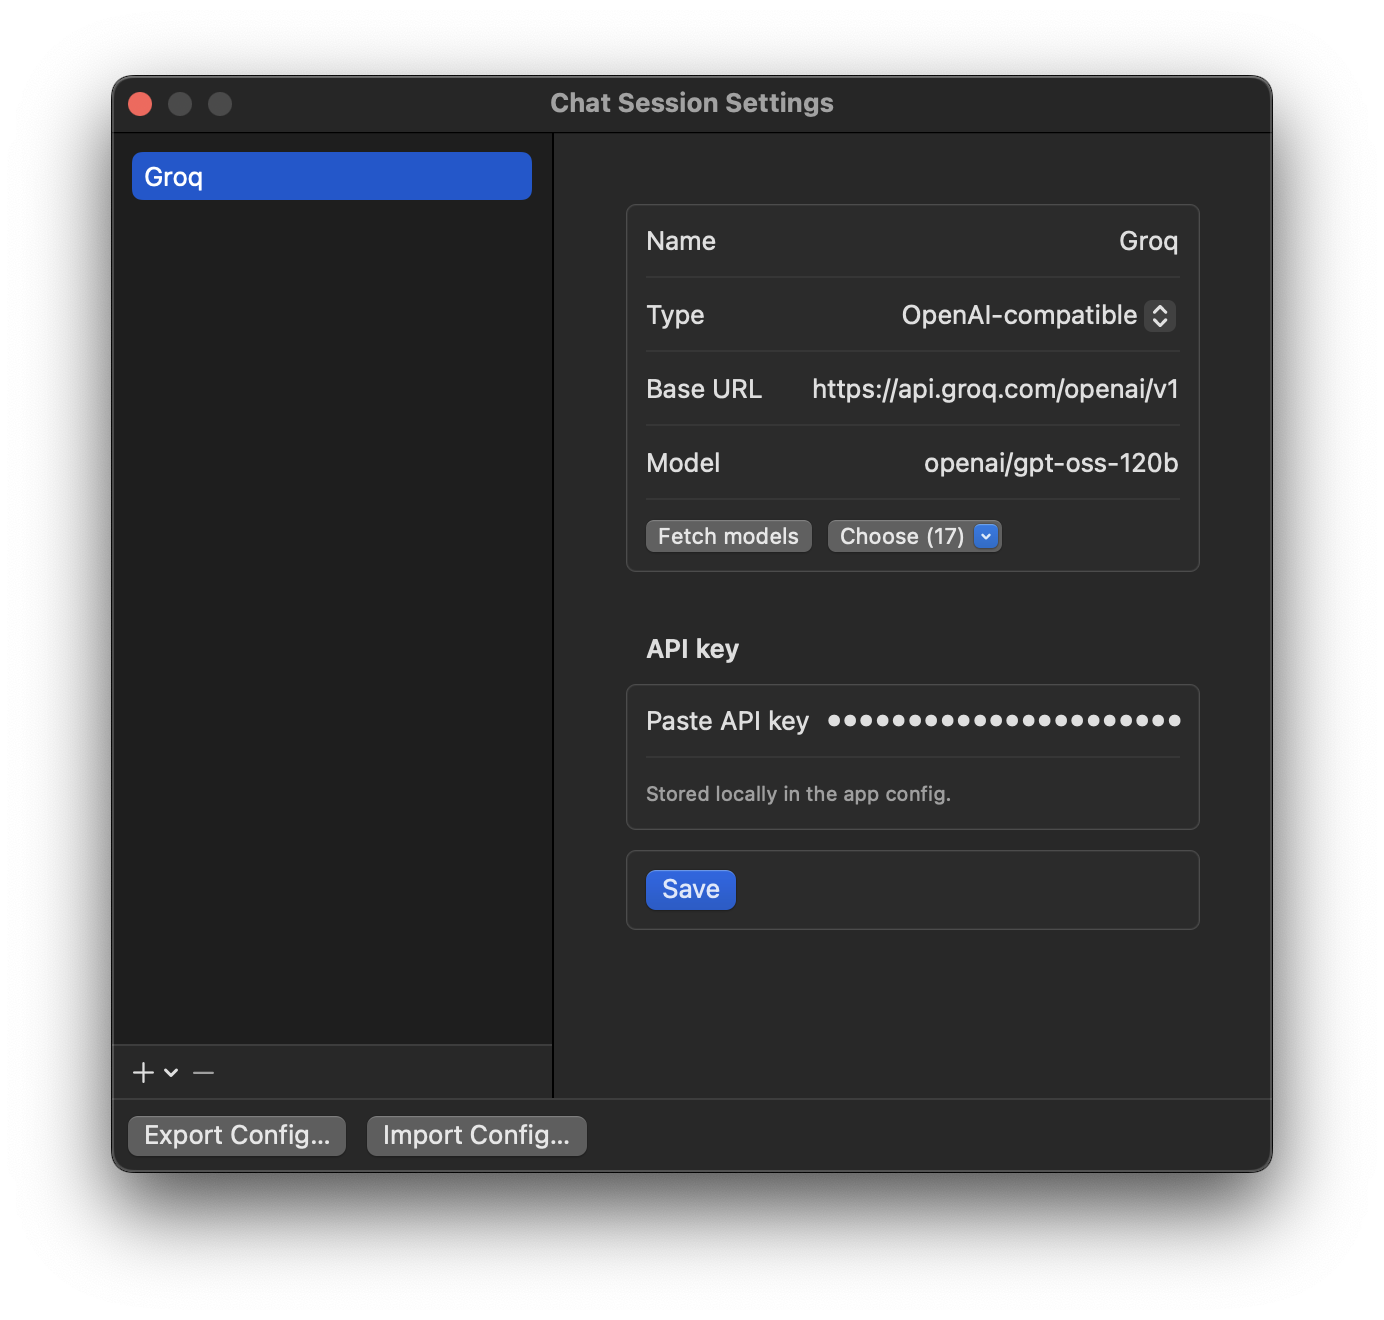1384x1320 pixels.
Task: Click Export Config button
Action: (x=237, y=1135)
